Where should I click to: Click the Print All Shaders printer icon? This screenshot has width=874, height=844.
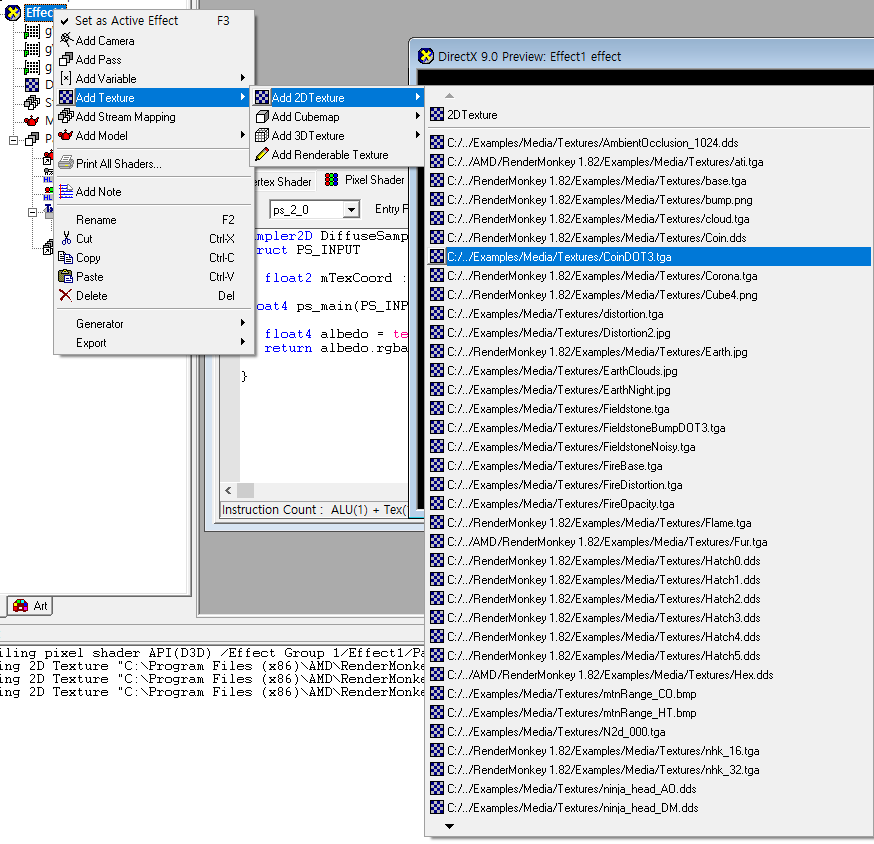pos(66,163)
